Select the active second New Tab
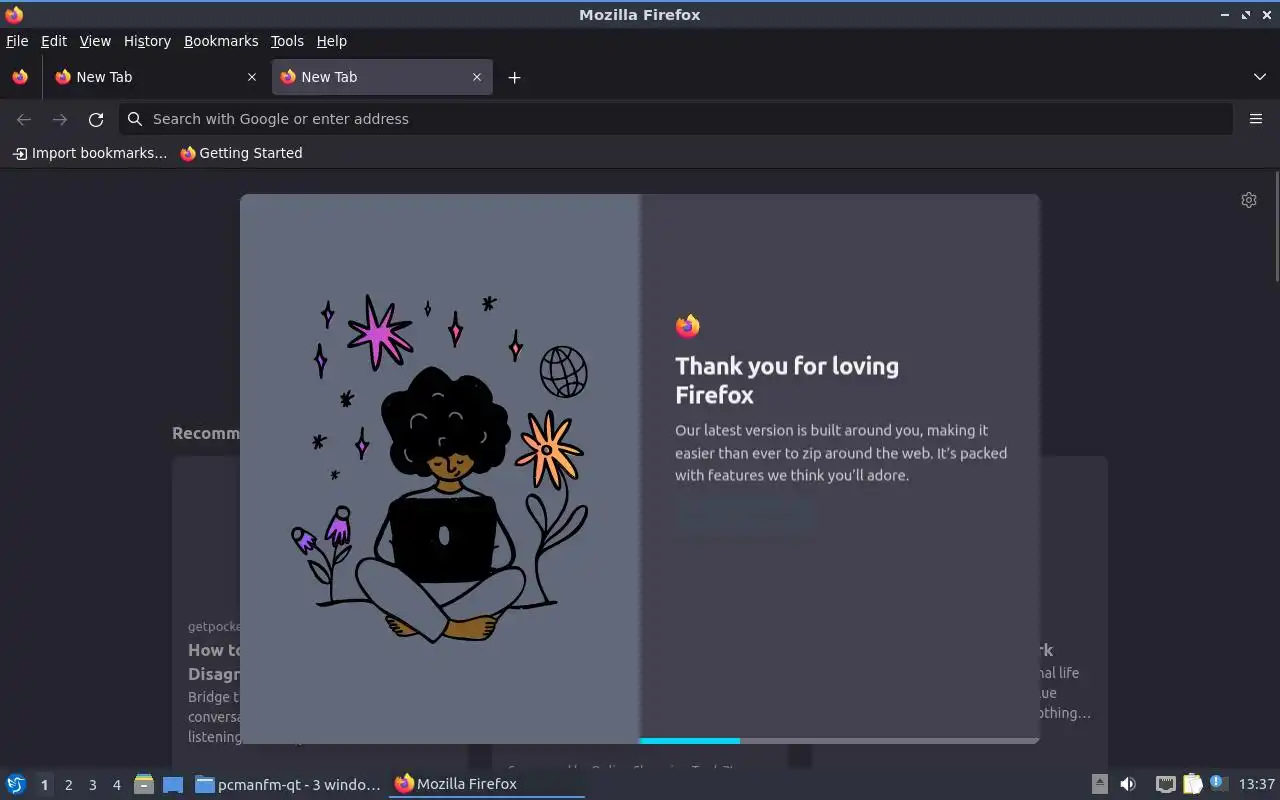This screenshot has width=1280, height=800. 382,77
